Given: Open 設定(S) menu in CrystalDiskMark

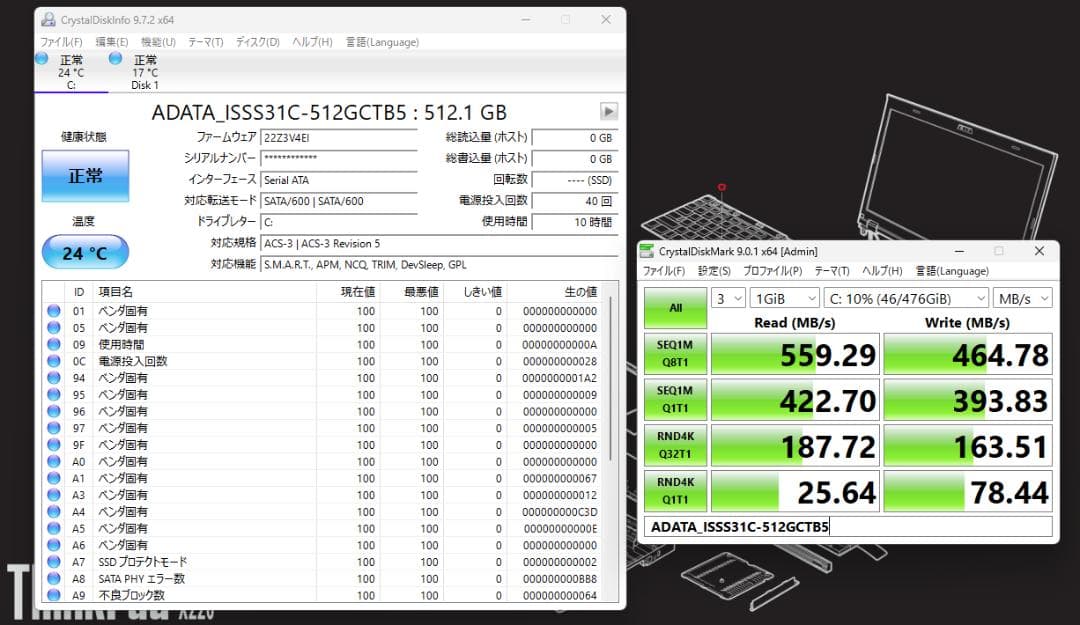Looking at the screenshot, I should [x=714, y=271].
